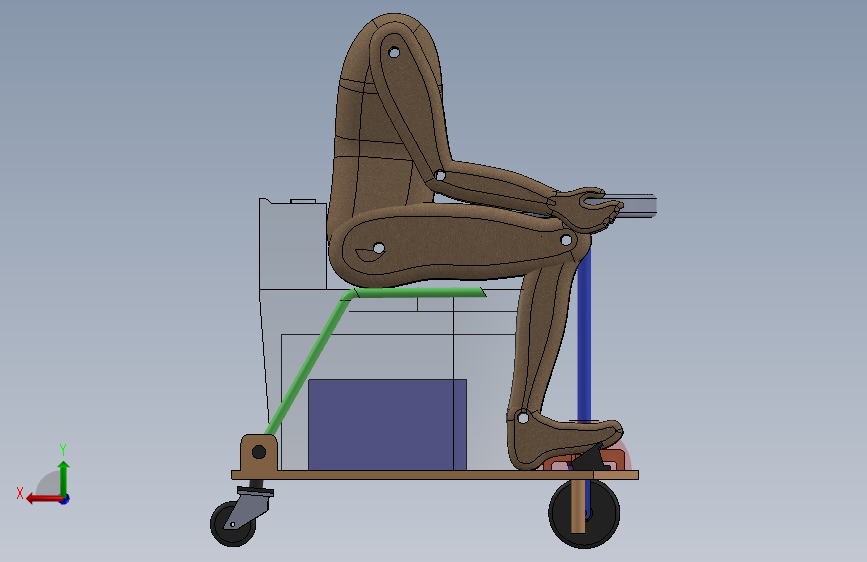The height and width of the screenshot is (562, 867).
Task: Click the green Y axis arrow of the triad
Action: point(64,477)
